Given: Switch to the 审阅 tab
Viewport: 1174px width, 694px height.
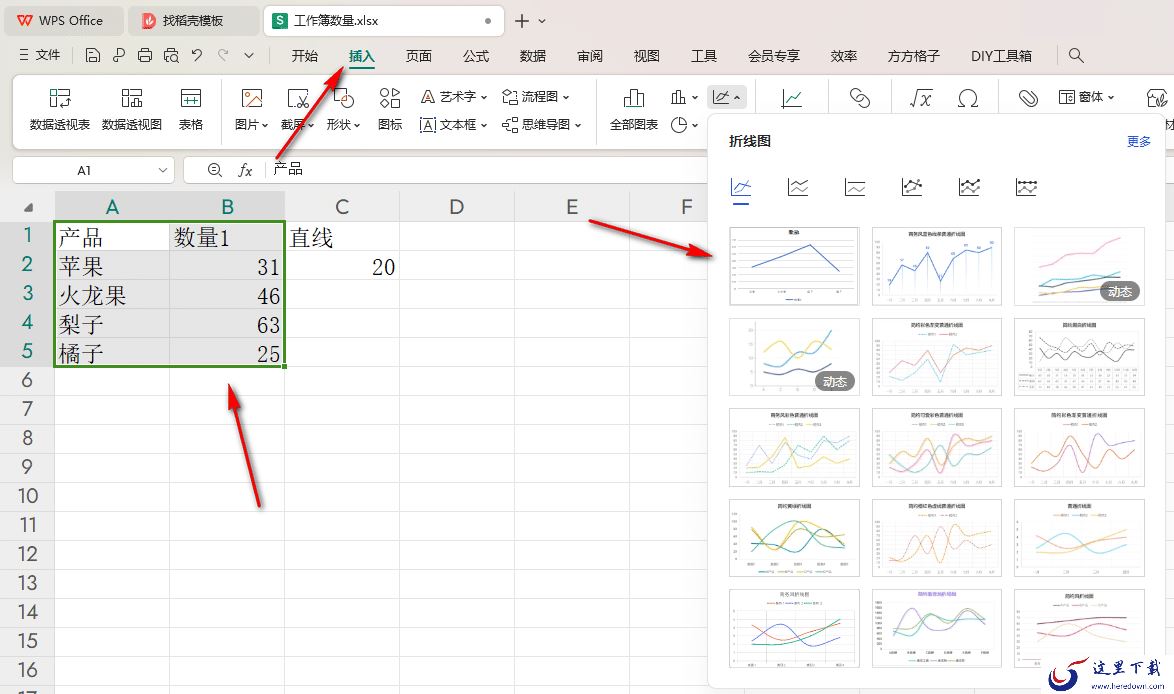Looking at the screenshot, I should pos(590,56).
